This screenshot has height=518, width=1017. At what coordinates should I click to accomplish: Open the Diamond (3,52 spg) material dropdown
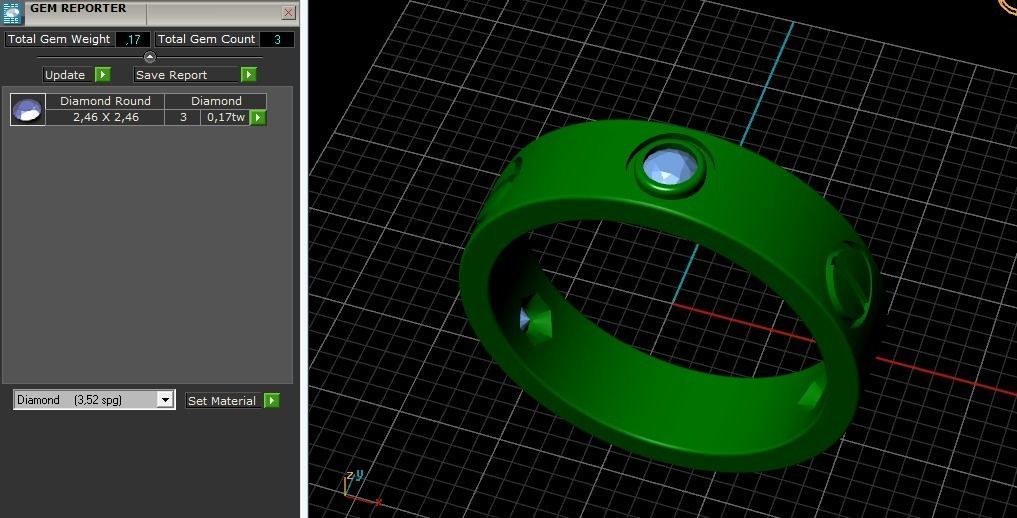[94, 400]
